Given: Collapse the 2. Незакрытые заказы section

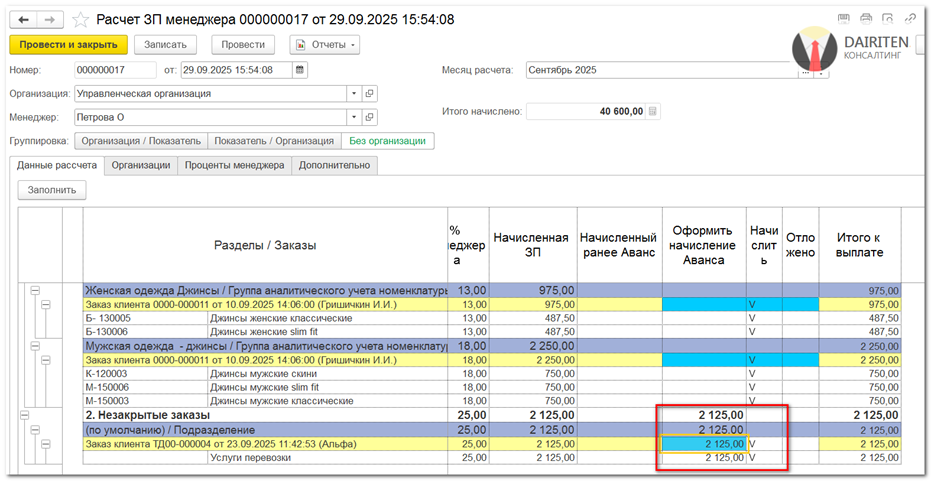Looking at the screenshot, I should 24,415.
